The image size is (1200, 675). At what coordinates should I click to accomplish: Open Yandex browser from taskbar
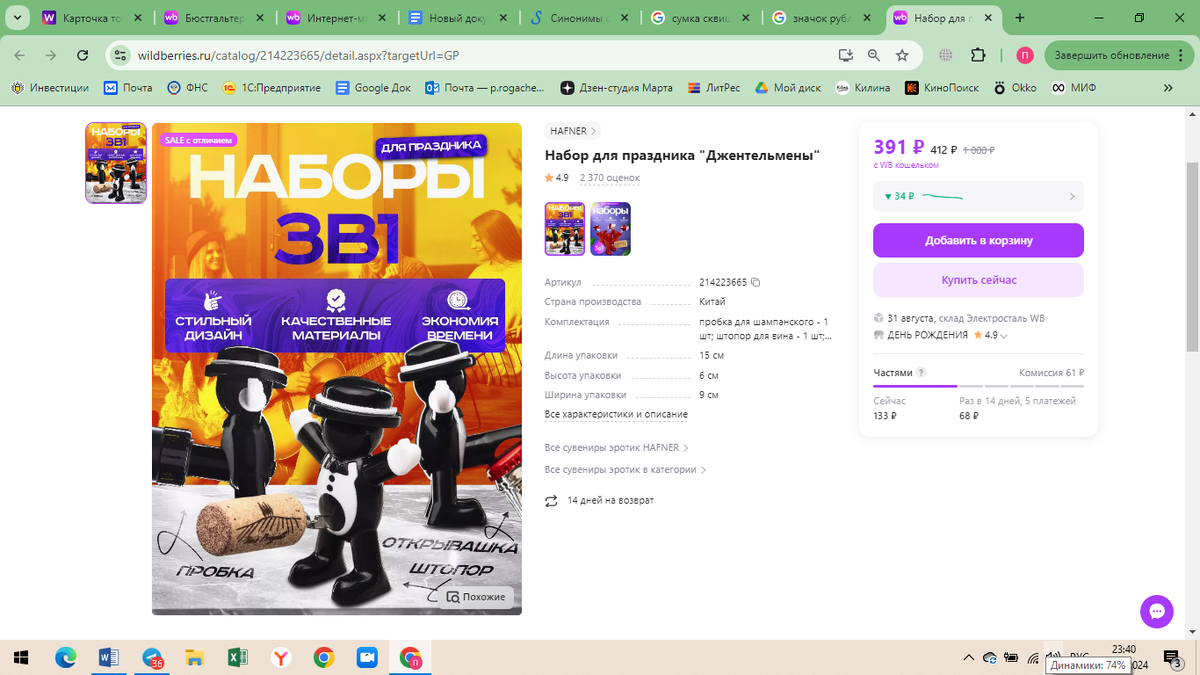pyautogui.click(x=281, y=657)
